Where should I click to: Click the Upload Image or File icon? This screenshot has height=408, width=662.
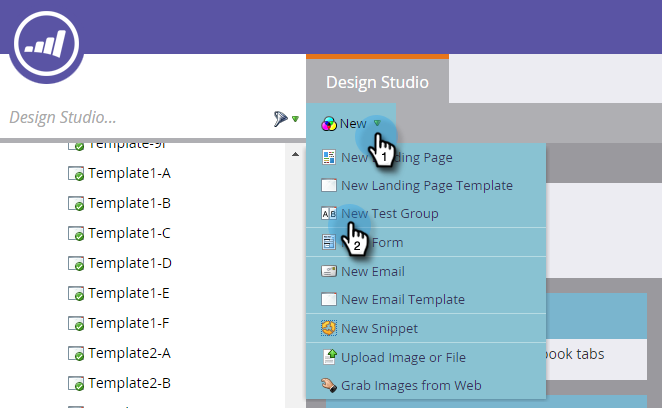pos(329,357)
